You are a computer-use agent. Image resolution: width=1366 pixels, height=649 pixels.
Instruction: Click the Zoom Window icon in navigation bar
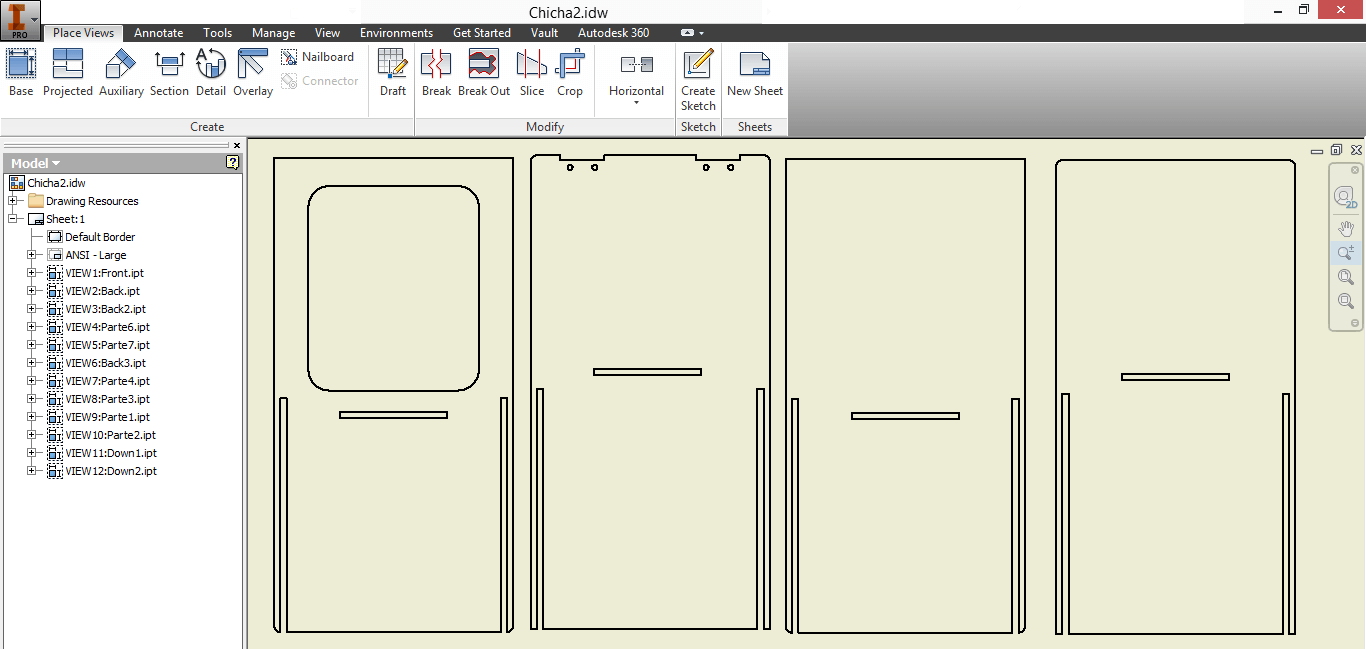pyautogui.click(x=1345, y=301)
